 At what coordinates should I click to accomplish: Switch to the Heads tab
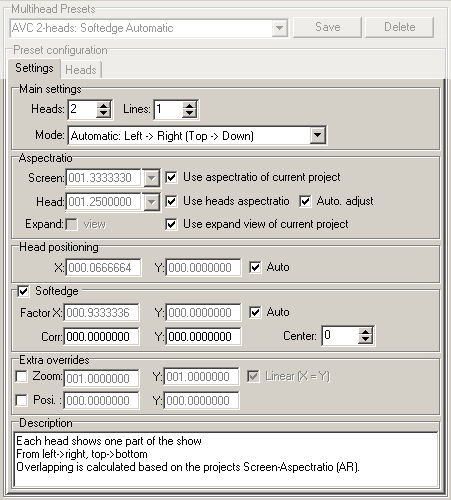pos(81,70)
